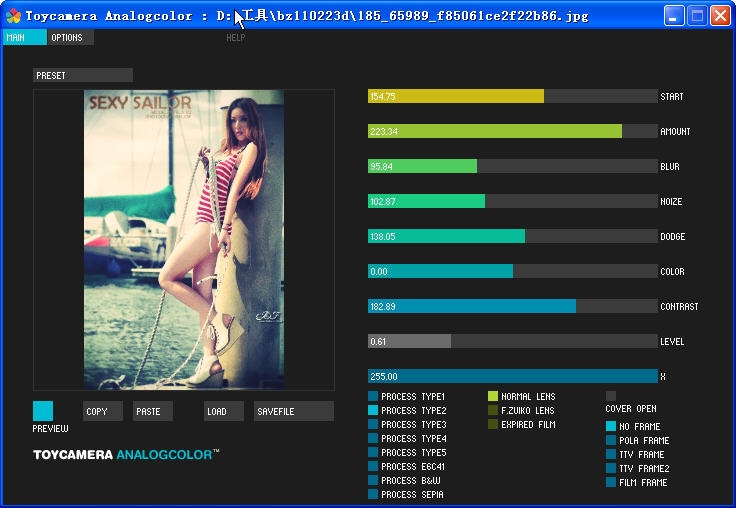Select PROCESS TYPE1

click(373, 396)
